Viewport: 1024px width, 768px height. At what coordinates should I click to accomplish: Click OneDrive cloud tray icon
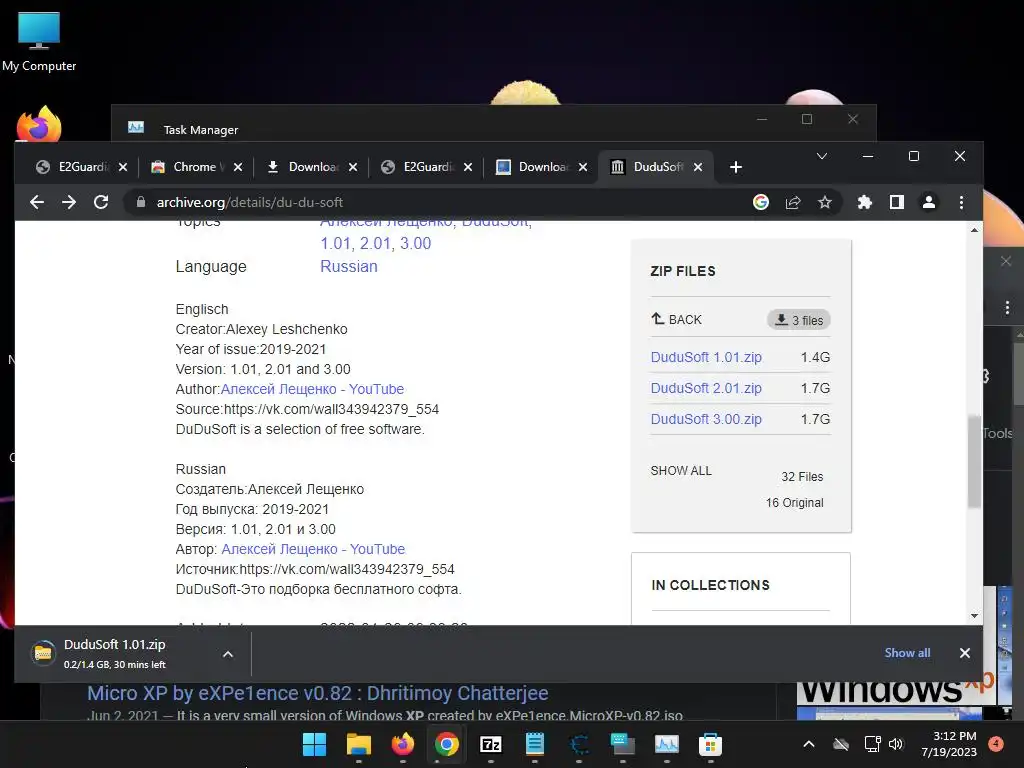coord(841,744)
